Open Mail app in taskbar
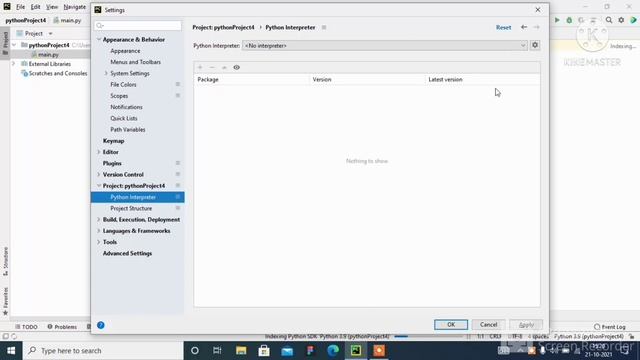 tap(287, 351)
